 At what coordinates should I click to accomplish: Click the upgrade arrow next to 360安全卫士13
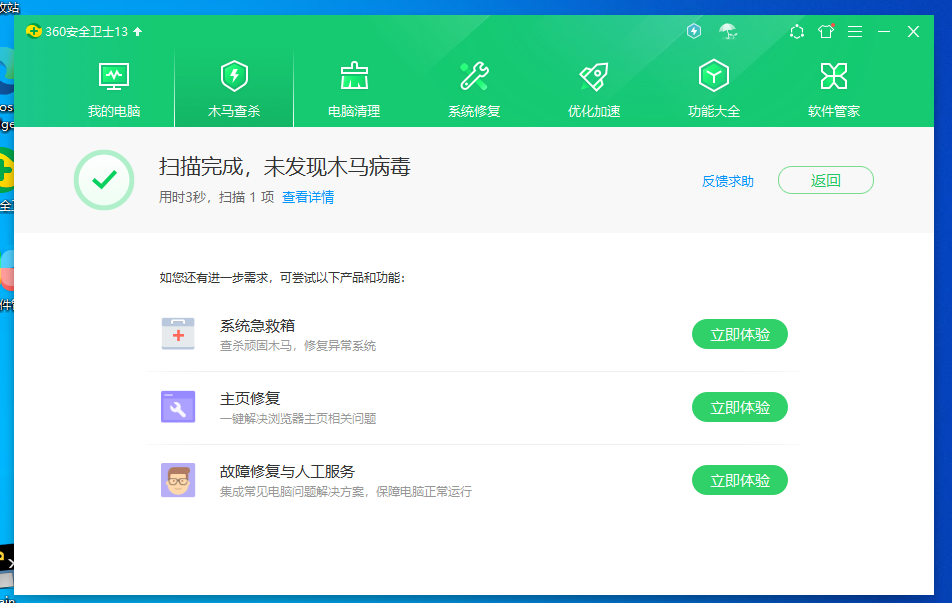(x=138, y=32)
